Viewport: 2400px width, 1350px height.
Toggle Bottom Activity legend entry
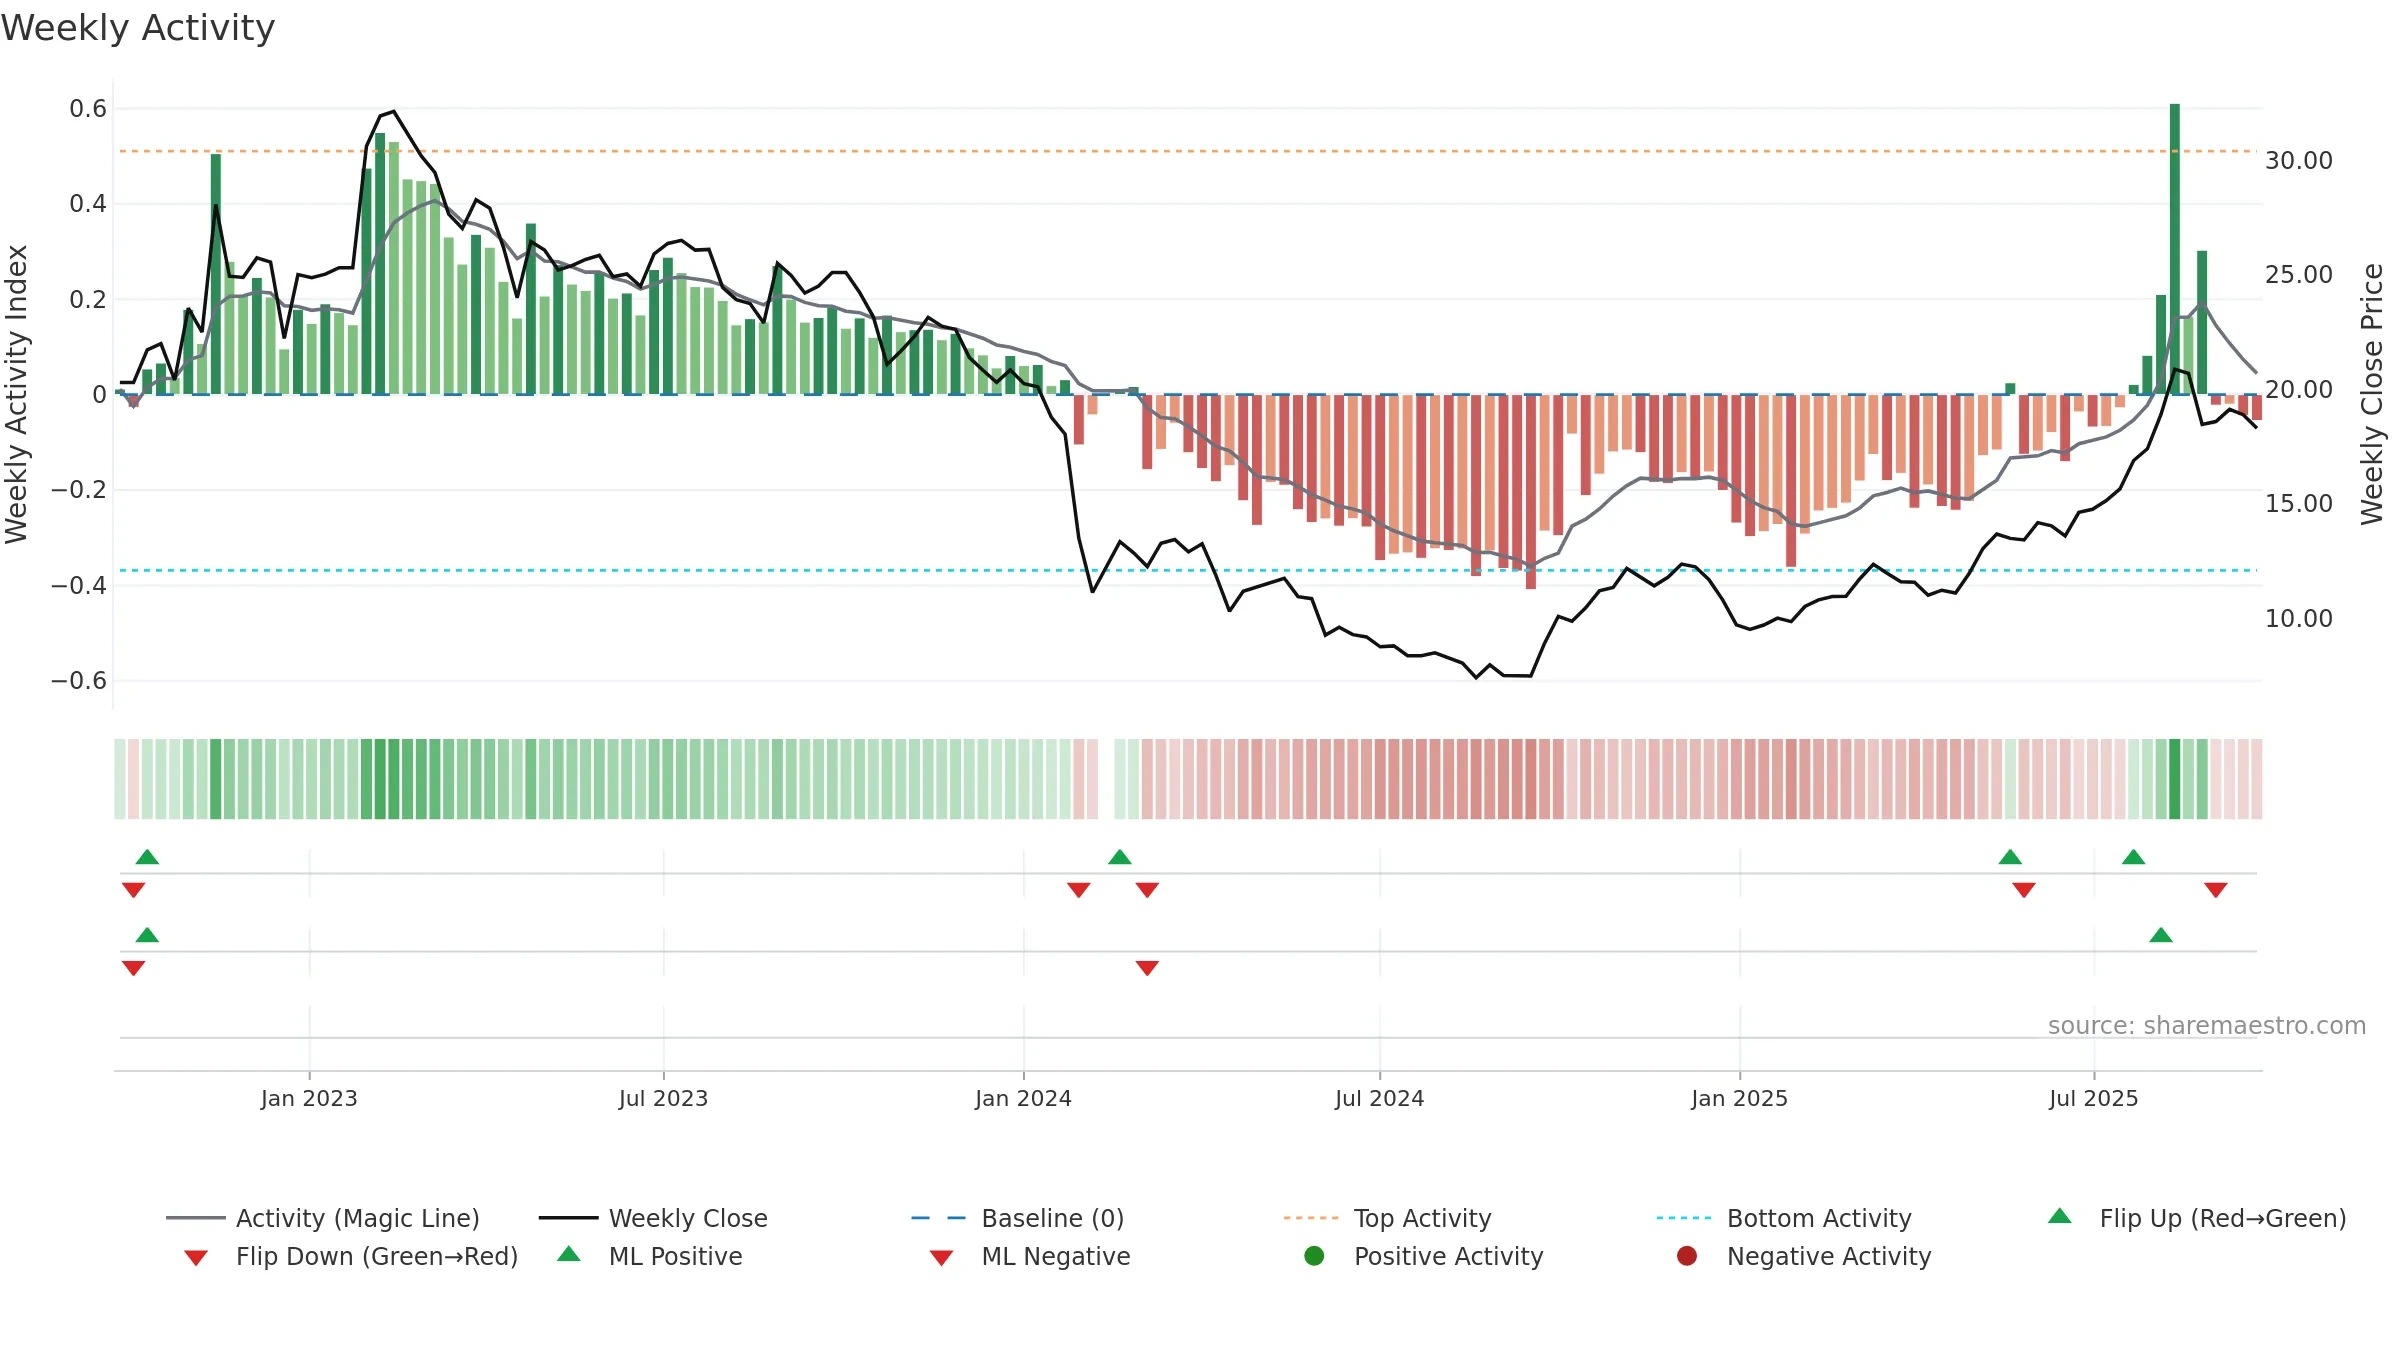pyautogui.click(x=1784, y=1218)
